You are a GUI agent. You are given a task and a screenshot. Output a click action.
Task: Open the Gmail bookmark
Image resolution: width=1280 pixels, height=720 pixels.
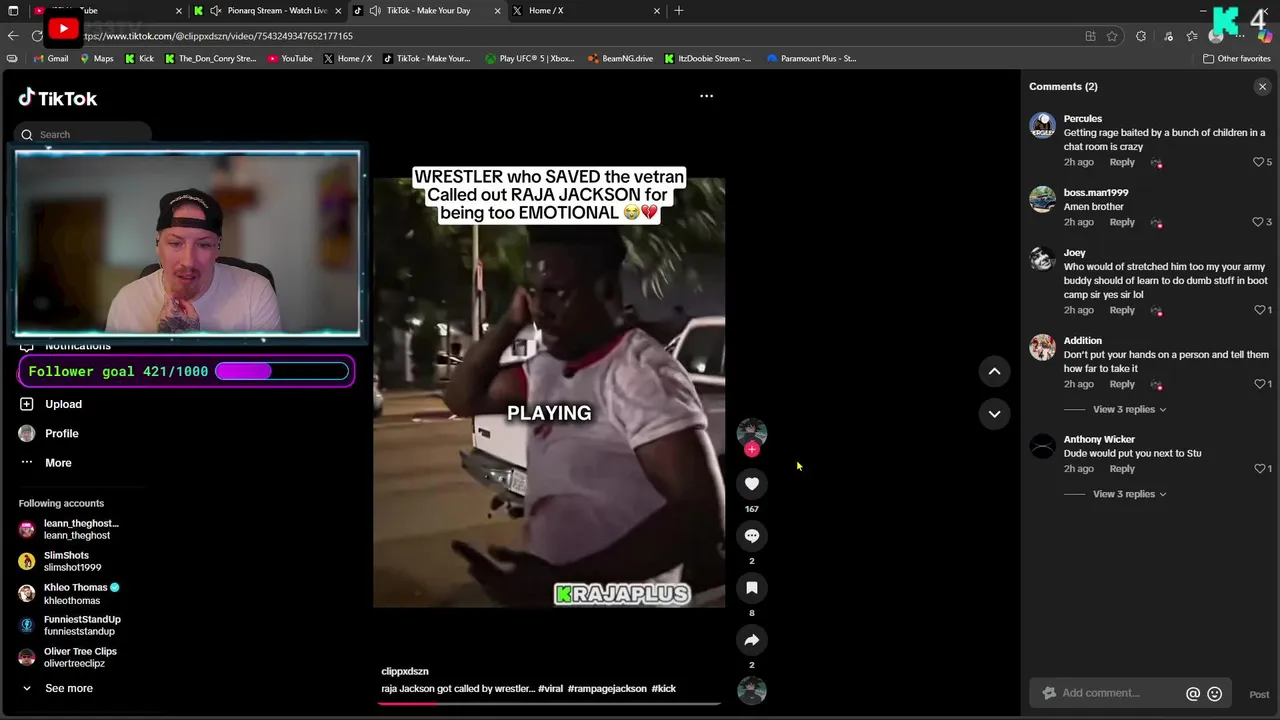tap(50, 59)
